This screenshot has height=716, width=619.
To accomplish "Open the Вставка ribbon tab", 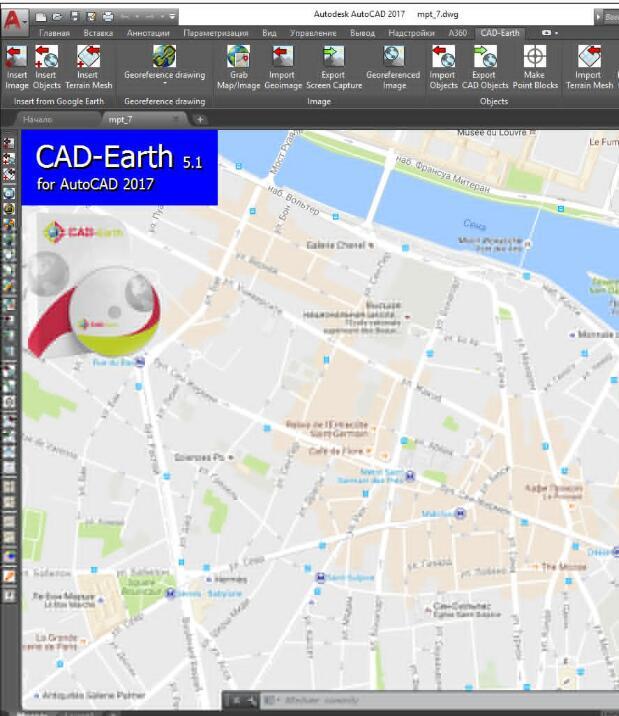I will coord(98,33).
